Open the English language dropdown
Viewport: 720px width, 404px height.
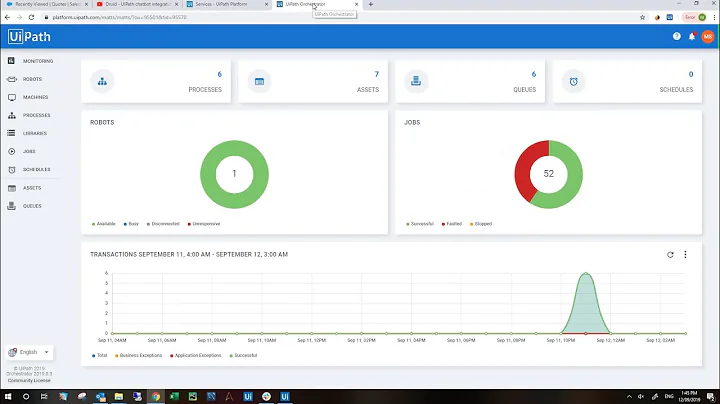pyautogui.click(x=29, y=352)
